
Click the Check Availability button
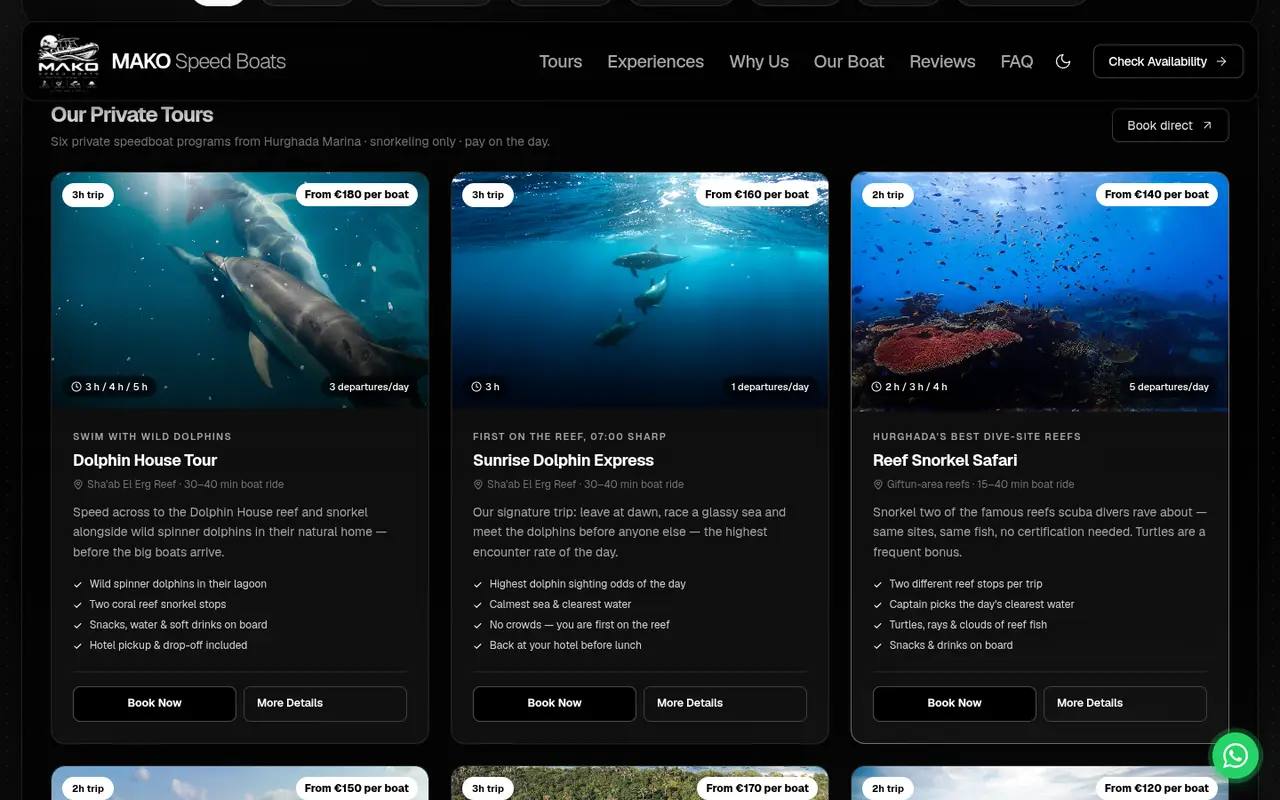(1168, 61)
